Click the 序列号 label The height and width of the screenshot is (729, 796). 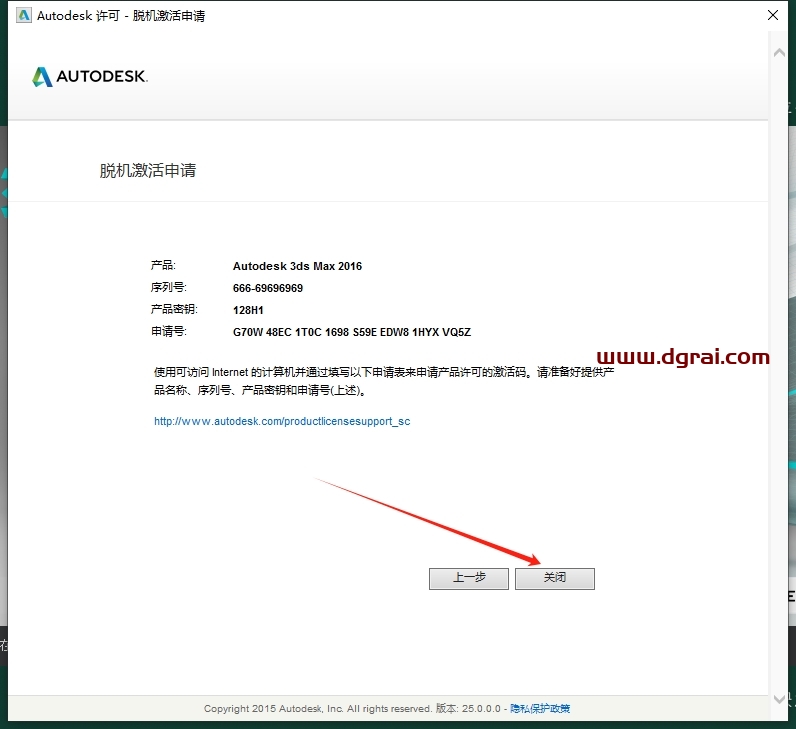168,287
